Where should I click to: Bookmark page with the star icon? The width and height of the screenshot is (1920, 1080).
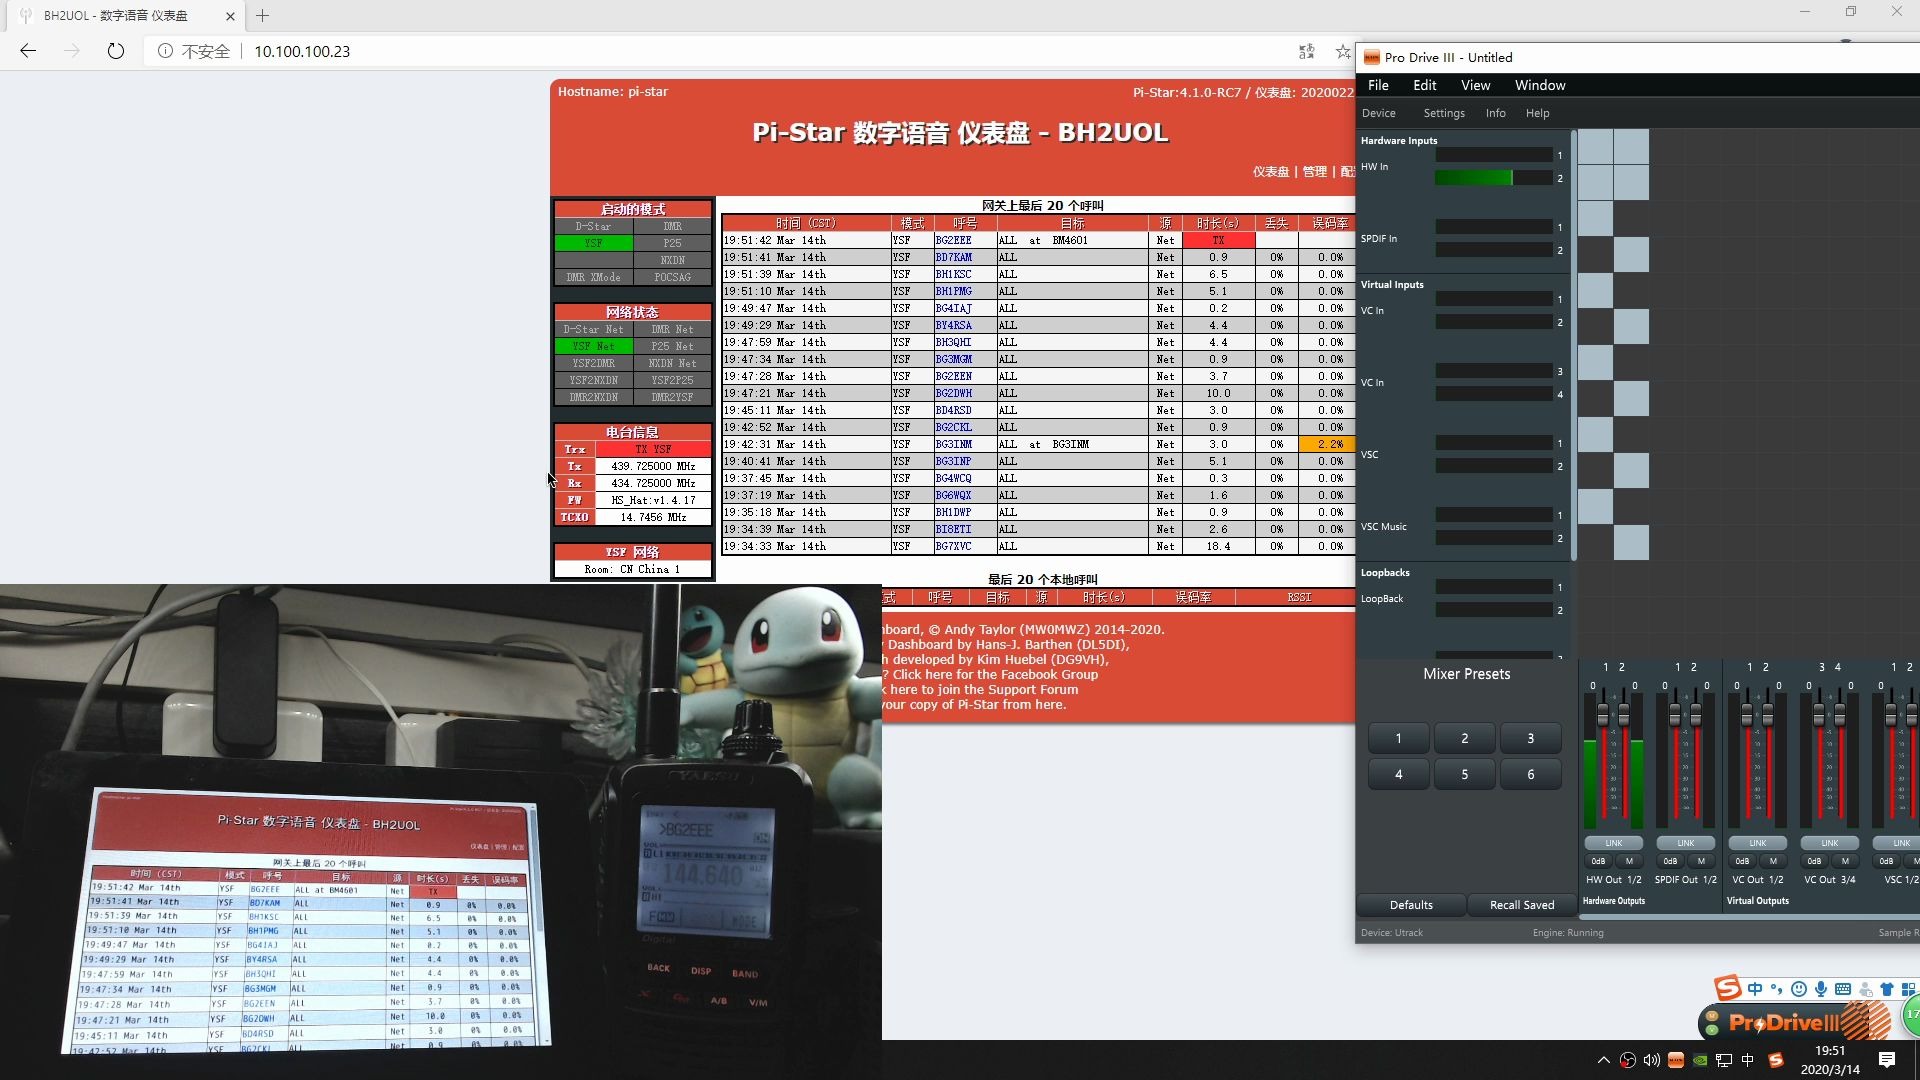coord(1343,51)
